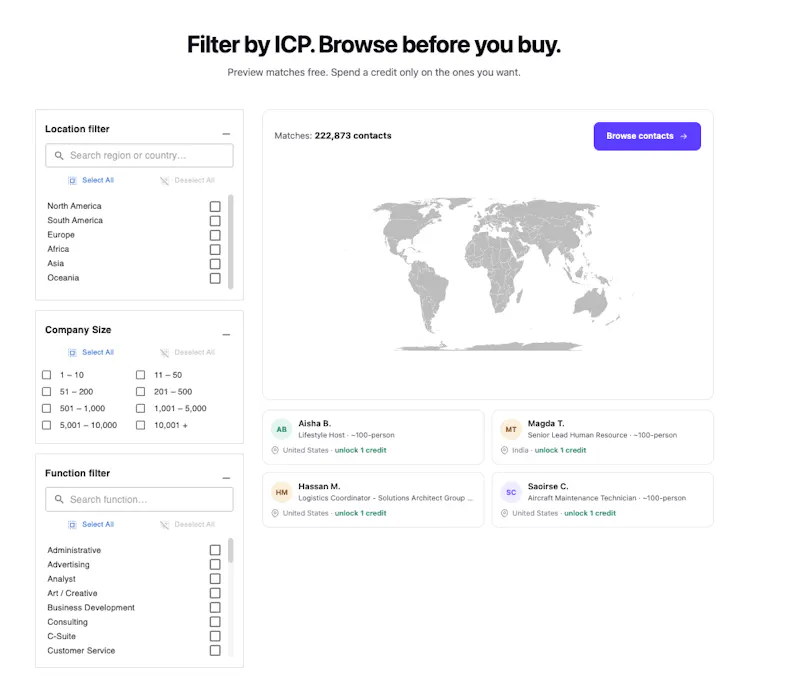Click the Deselect All icon under Company Size
Image resolution: width=800 pixels, height=675 pixels.
[164, 353]
